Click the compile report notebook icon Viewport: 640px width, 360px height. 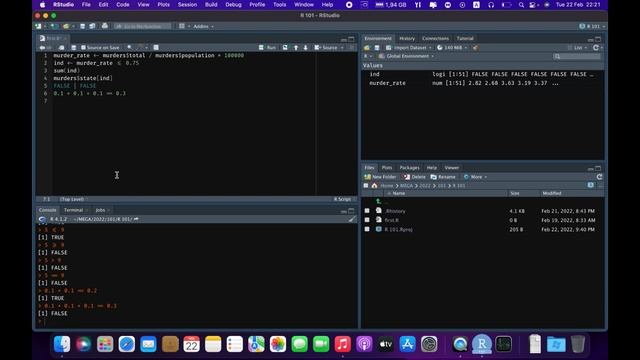coord(156,48)
